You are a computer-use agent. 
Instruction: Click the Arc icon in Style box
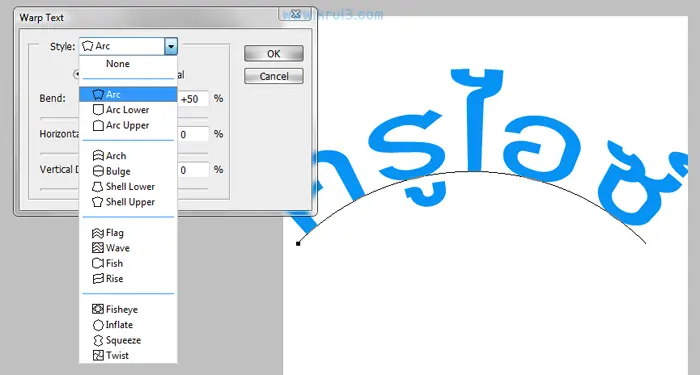point(88,46)
